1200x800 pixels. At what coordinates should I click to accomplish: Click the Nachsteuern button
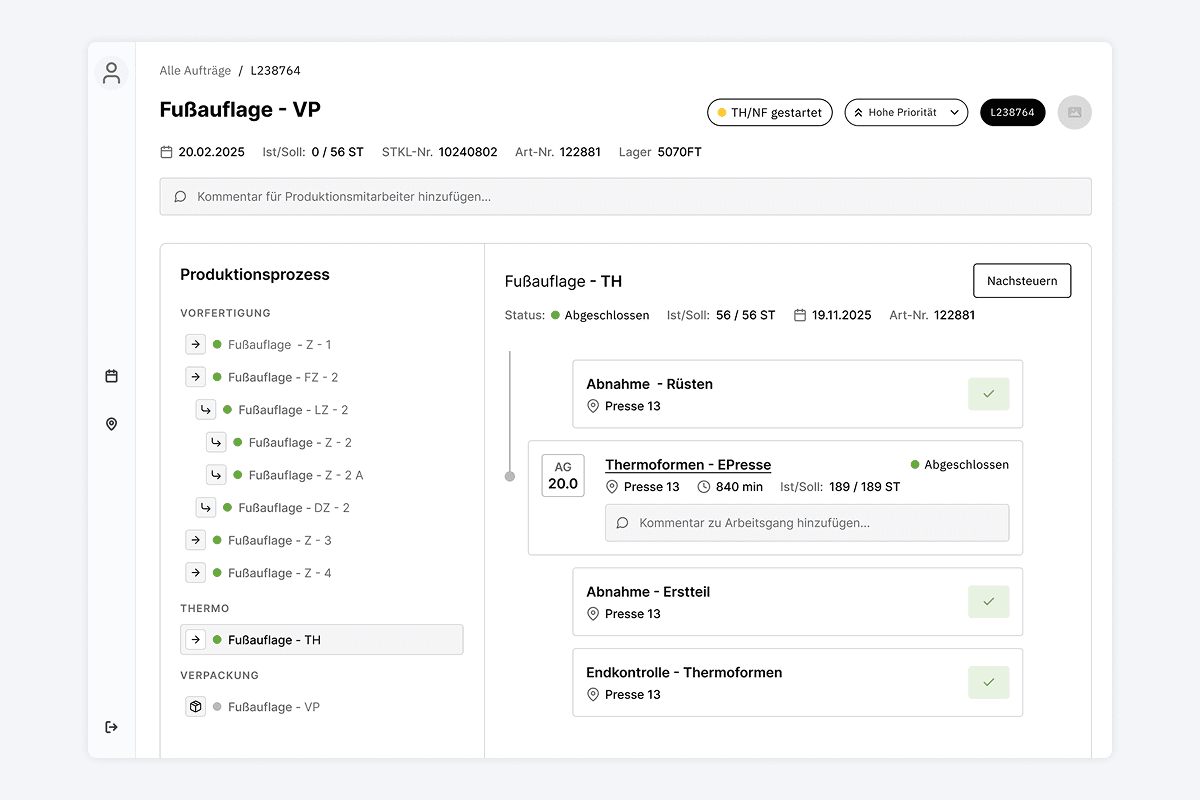(x=1022, y=281)
